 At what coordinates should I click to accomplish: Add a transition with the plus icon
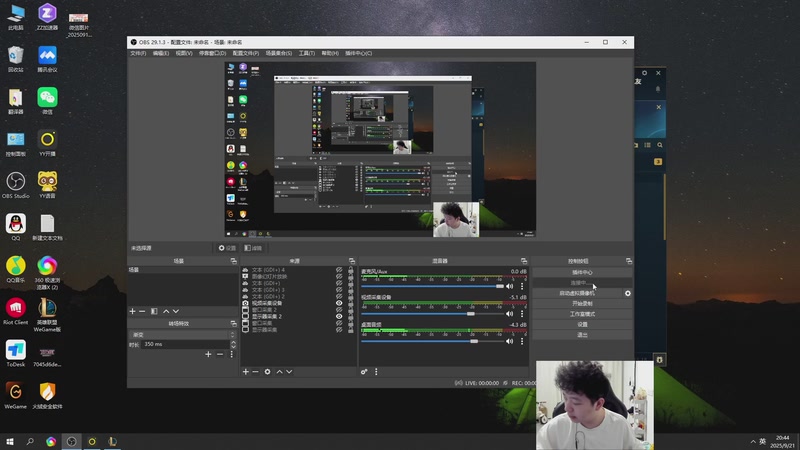tap(208, 354)
